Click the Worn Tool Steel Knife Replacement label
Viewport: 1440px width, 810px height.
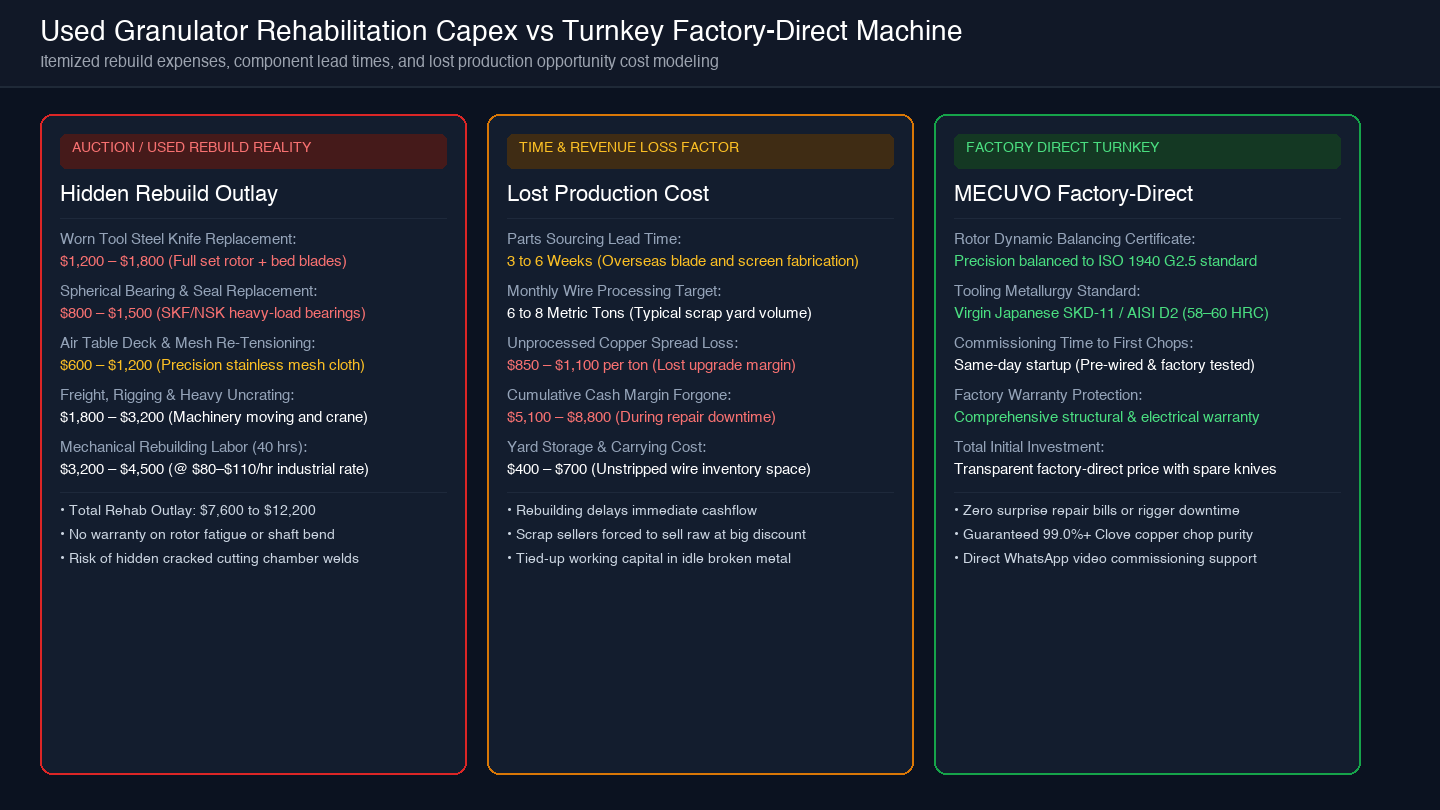pos(178,239)
